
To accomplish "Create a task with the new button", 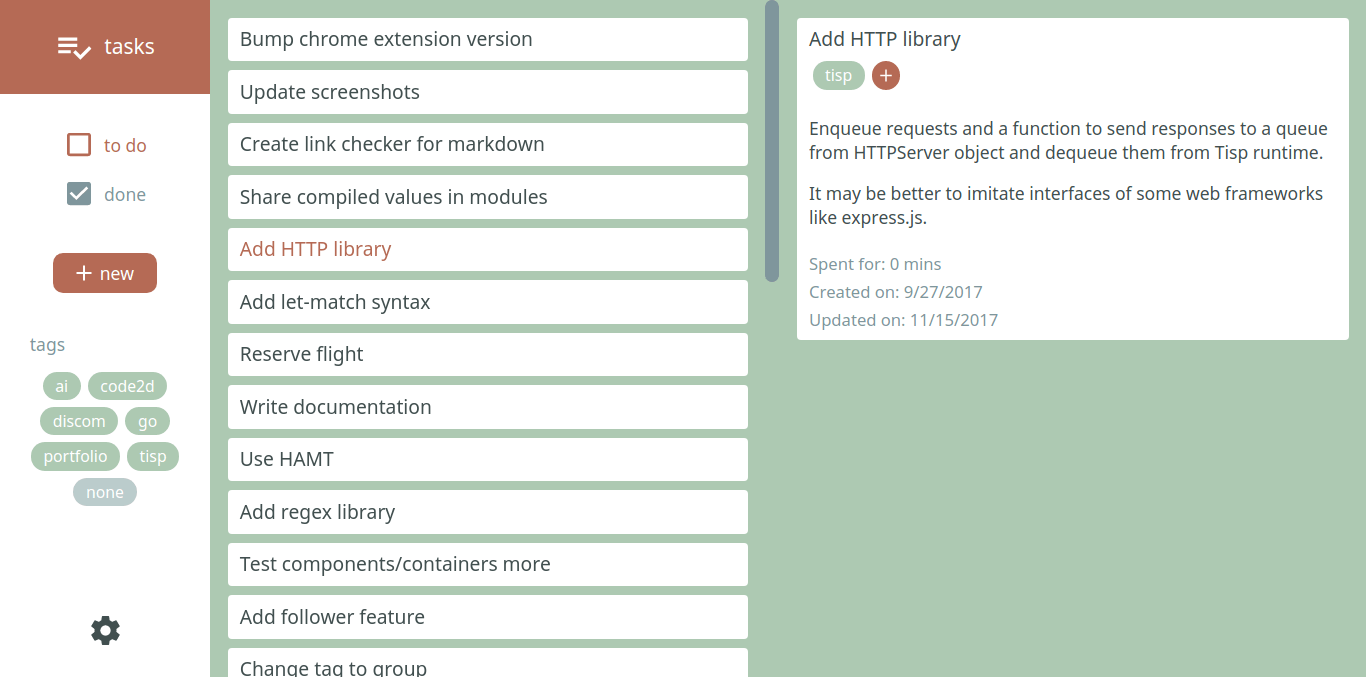I will (x=105, y=273).
